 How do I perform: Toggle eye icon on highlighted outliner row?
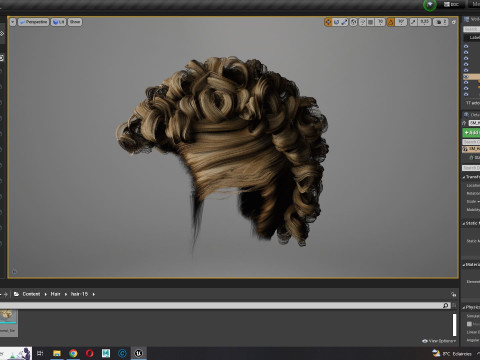click(x=466, y=76)
